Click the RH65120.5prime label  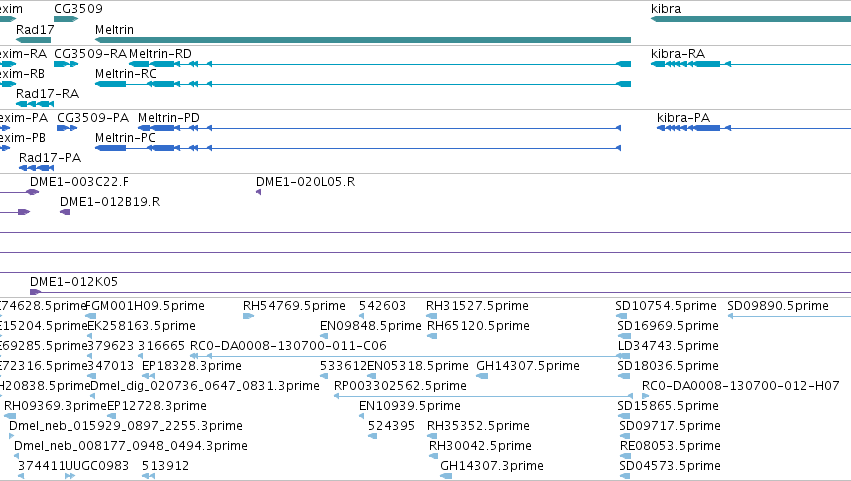(x=478, y=326)
